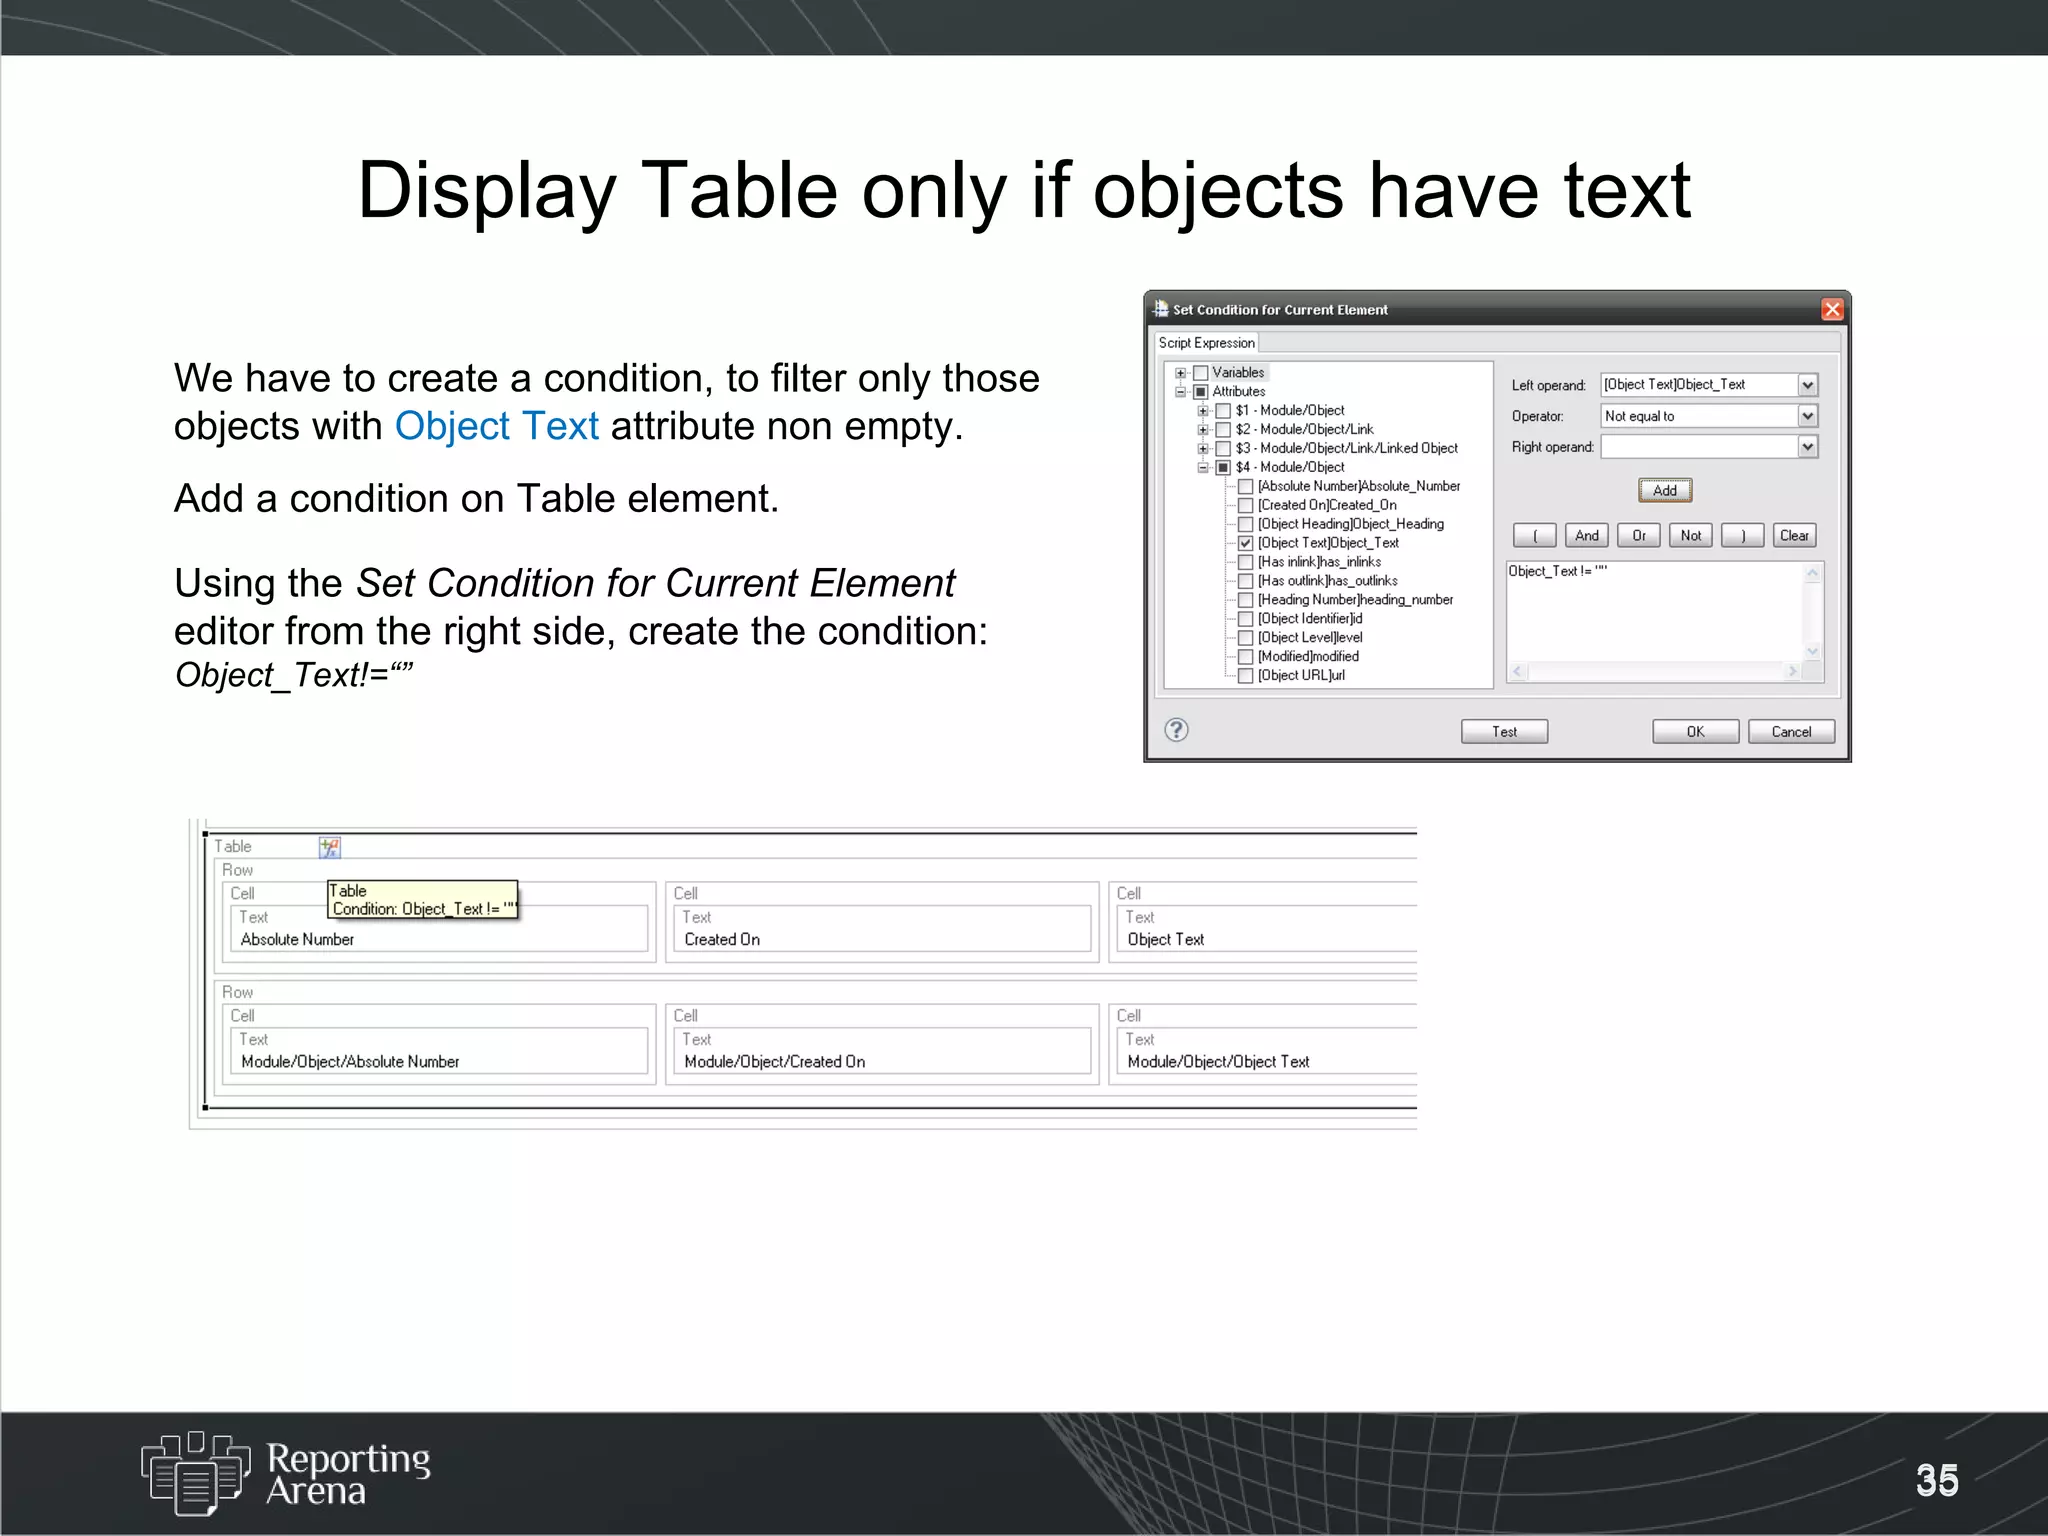Check Absolute_Number attribute checkbox

coord(1246,487)
